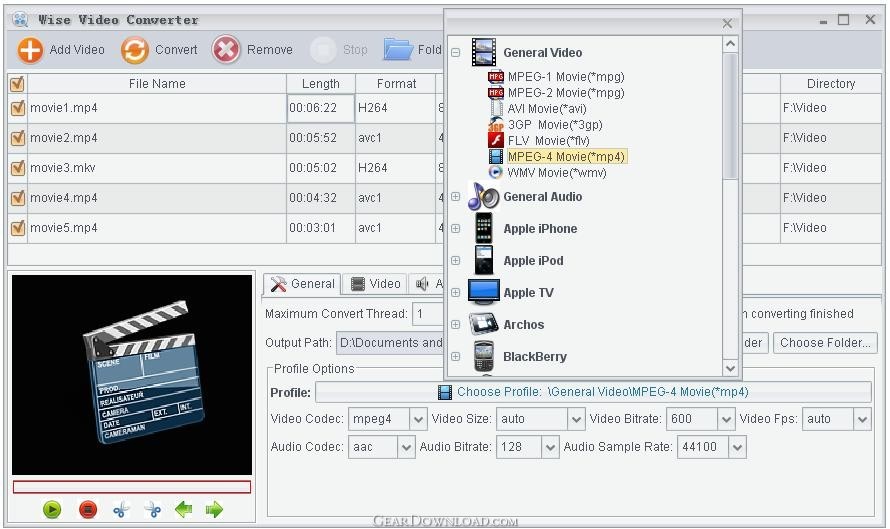
Task: Click the Choose Profile button
Action: click(x=593, y=392)
